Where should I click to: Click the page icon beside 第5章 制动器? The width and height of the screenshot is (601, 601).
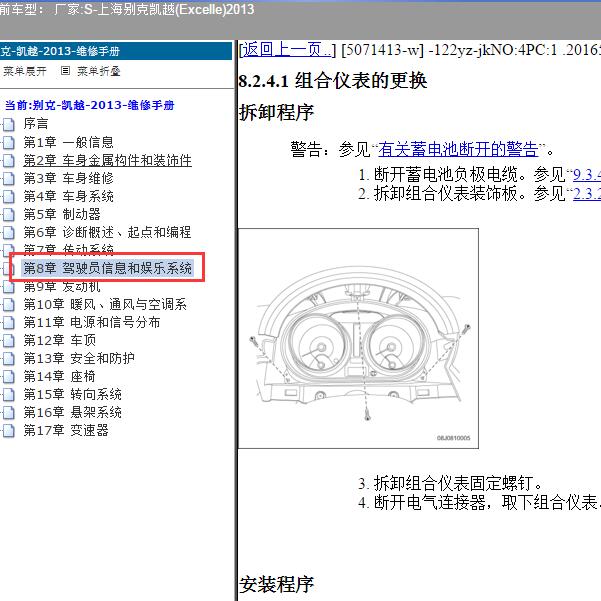(x=8, y=215)
